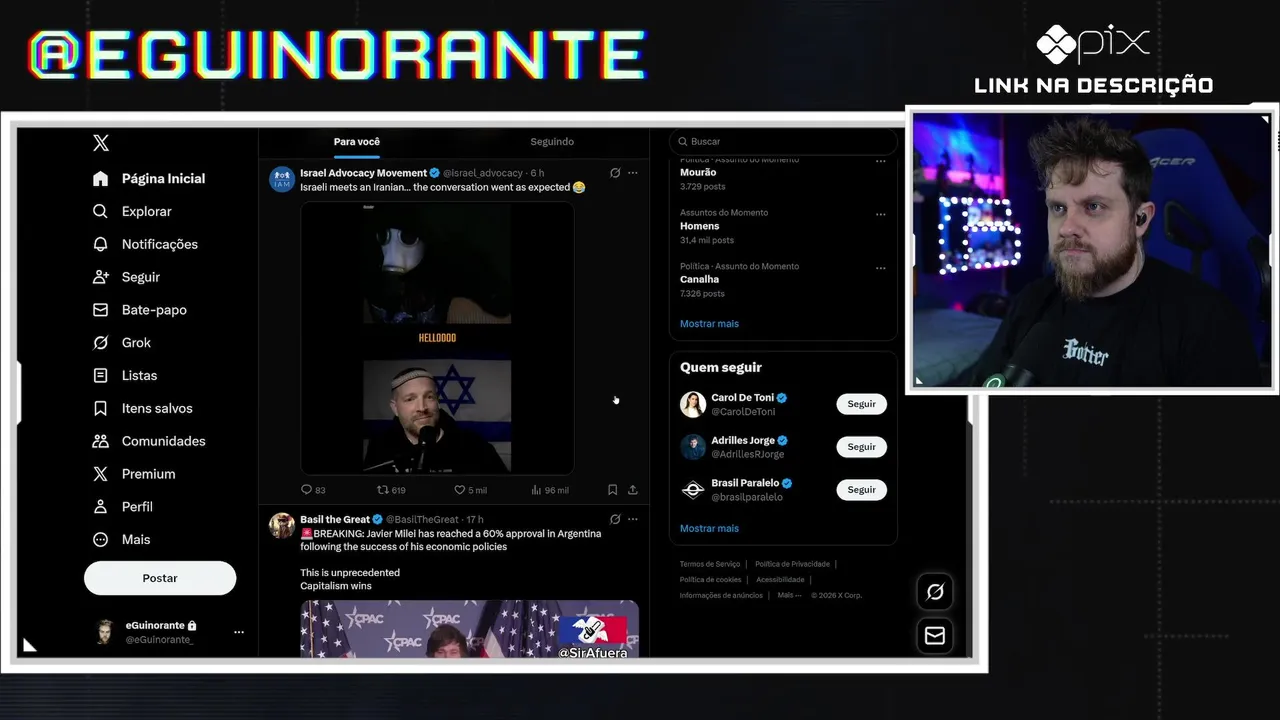Follow Brasil Paralelo

coord(861,490)
